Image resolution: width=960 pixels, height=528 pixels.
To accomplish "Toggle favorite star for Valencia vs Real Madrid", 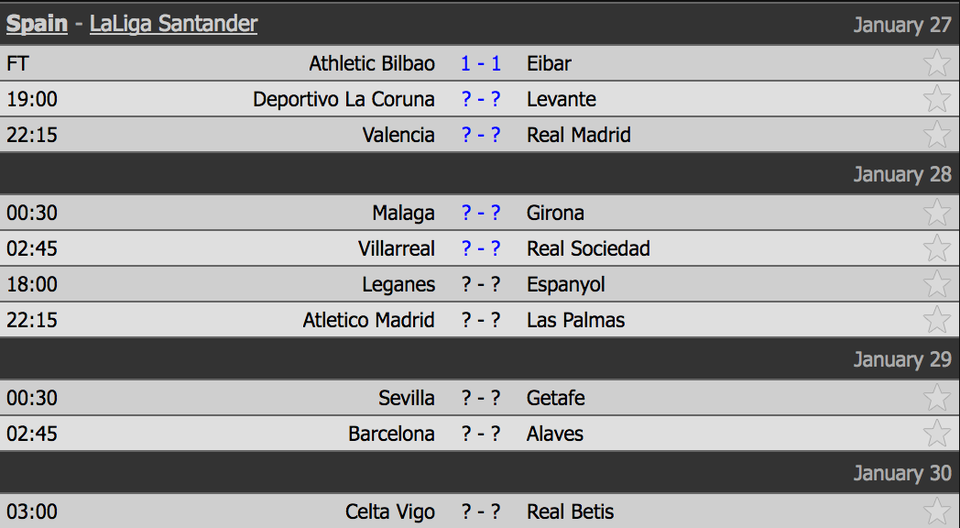I will coord(937,135).
